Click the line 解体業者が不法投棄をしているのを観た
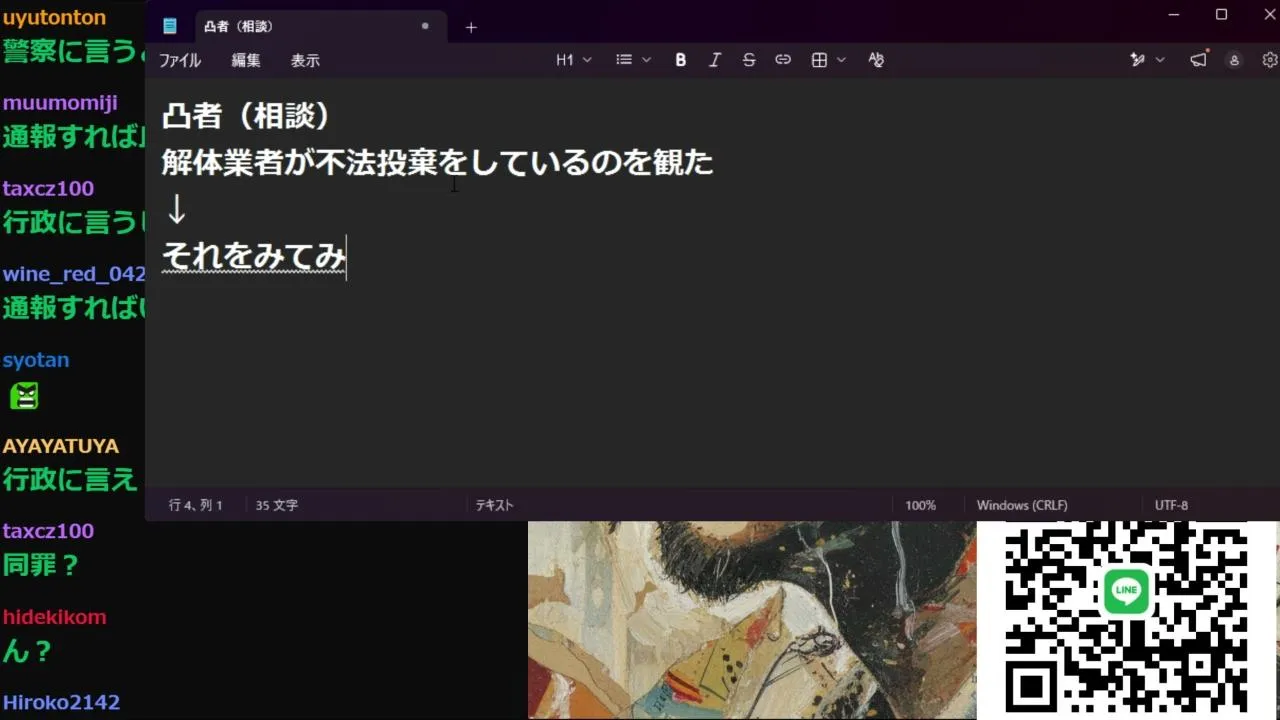 pyautogui.click(x=437, y=162)
